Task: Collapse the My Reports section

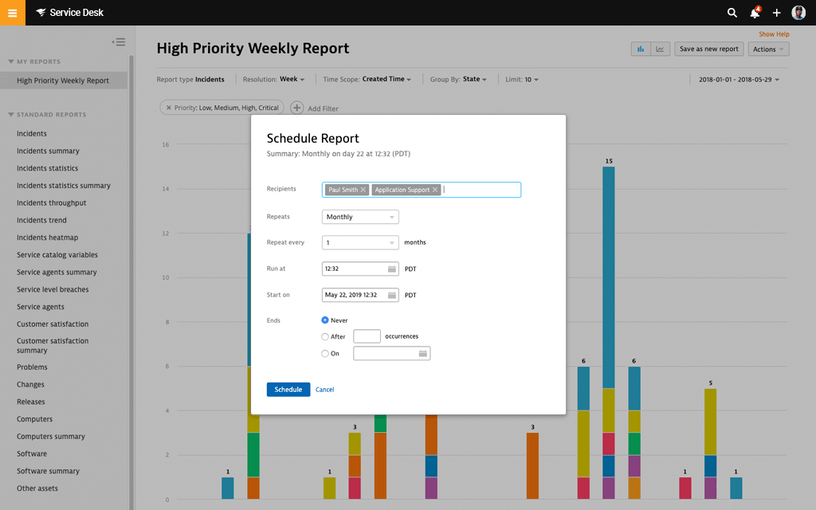Action: tap(11, 61)
